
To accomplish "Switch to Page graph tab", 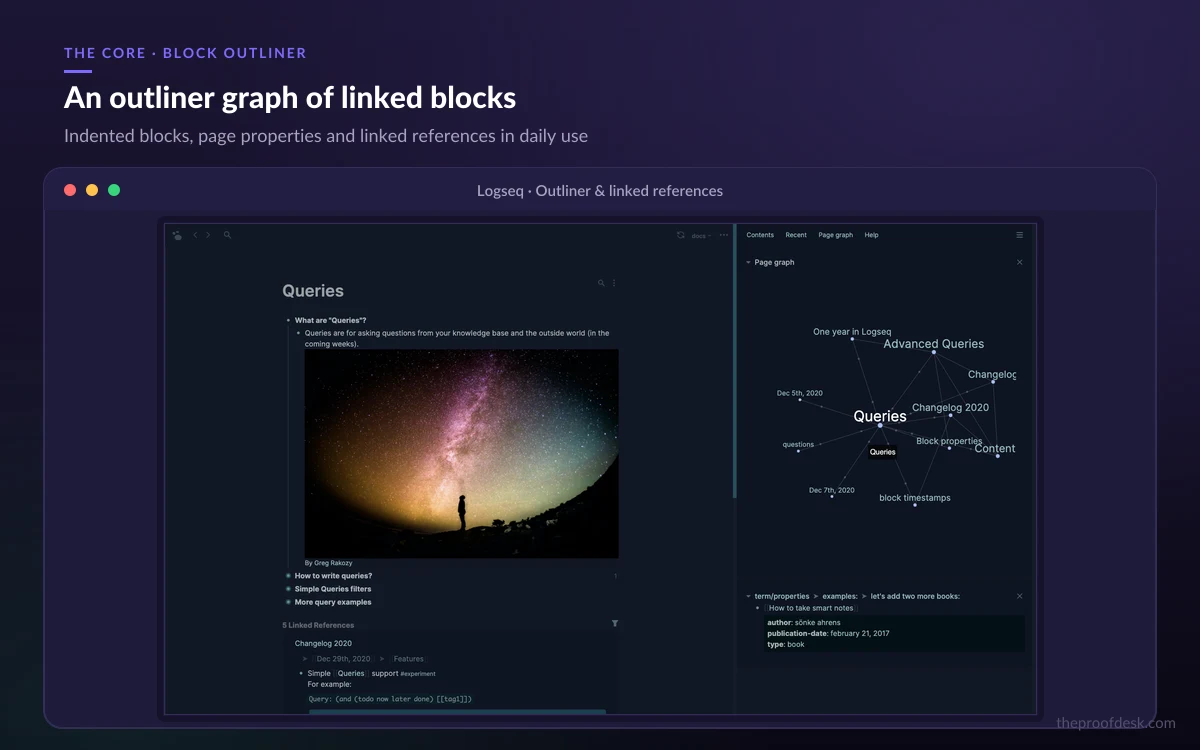I will 836,235.
